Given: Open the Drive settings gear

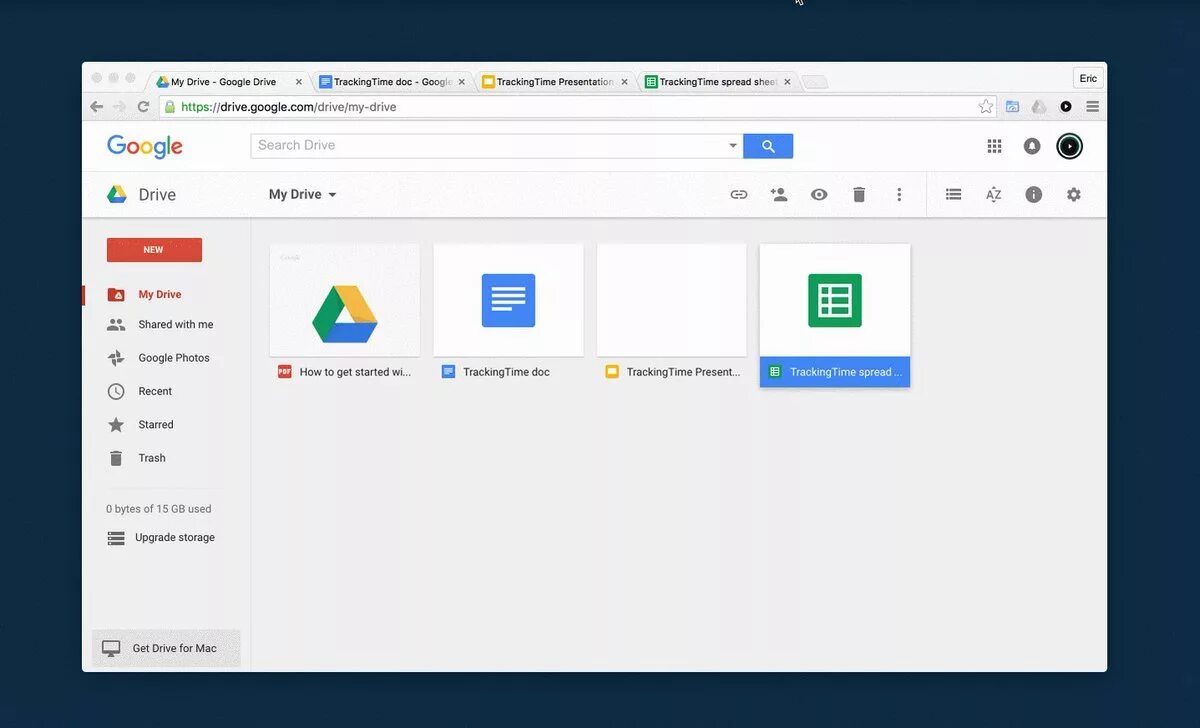Looking at the screenshot, I should tap(1074, 195).
